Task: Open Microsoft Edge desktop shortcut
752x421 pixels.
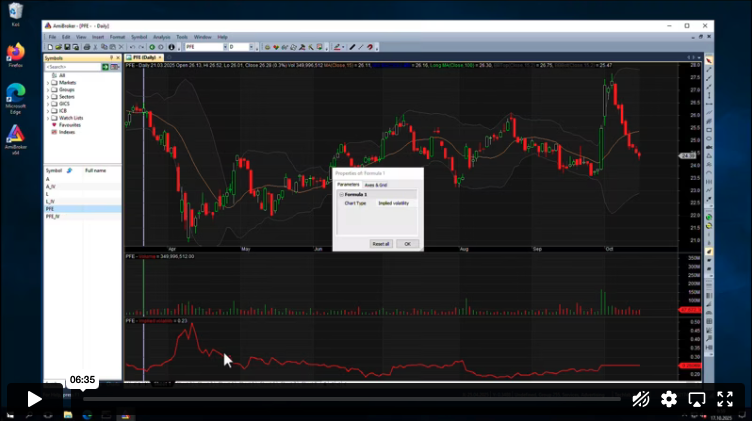Action: click(x=15, y=99)
